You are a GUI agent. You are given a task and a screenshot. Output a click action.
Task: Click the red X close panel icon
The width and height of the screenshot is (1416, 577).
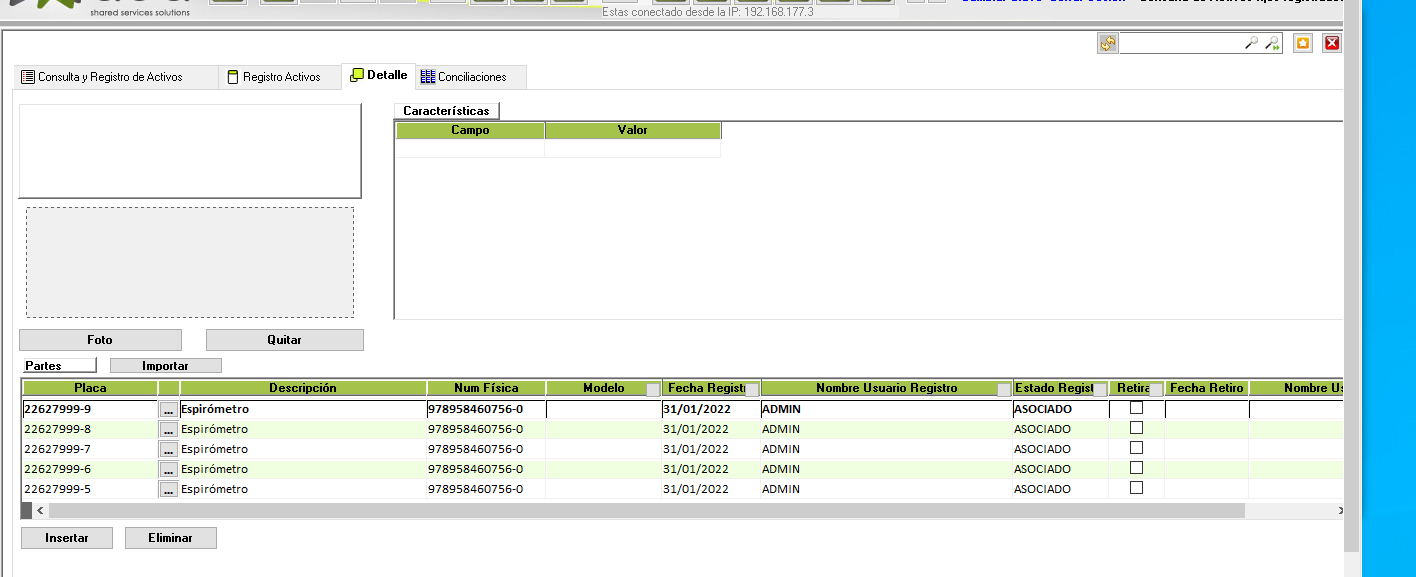pyautogui.click(x=1331, y=43)
